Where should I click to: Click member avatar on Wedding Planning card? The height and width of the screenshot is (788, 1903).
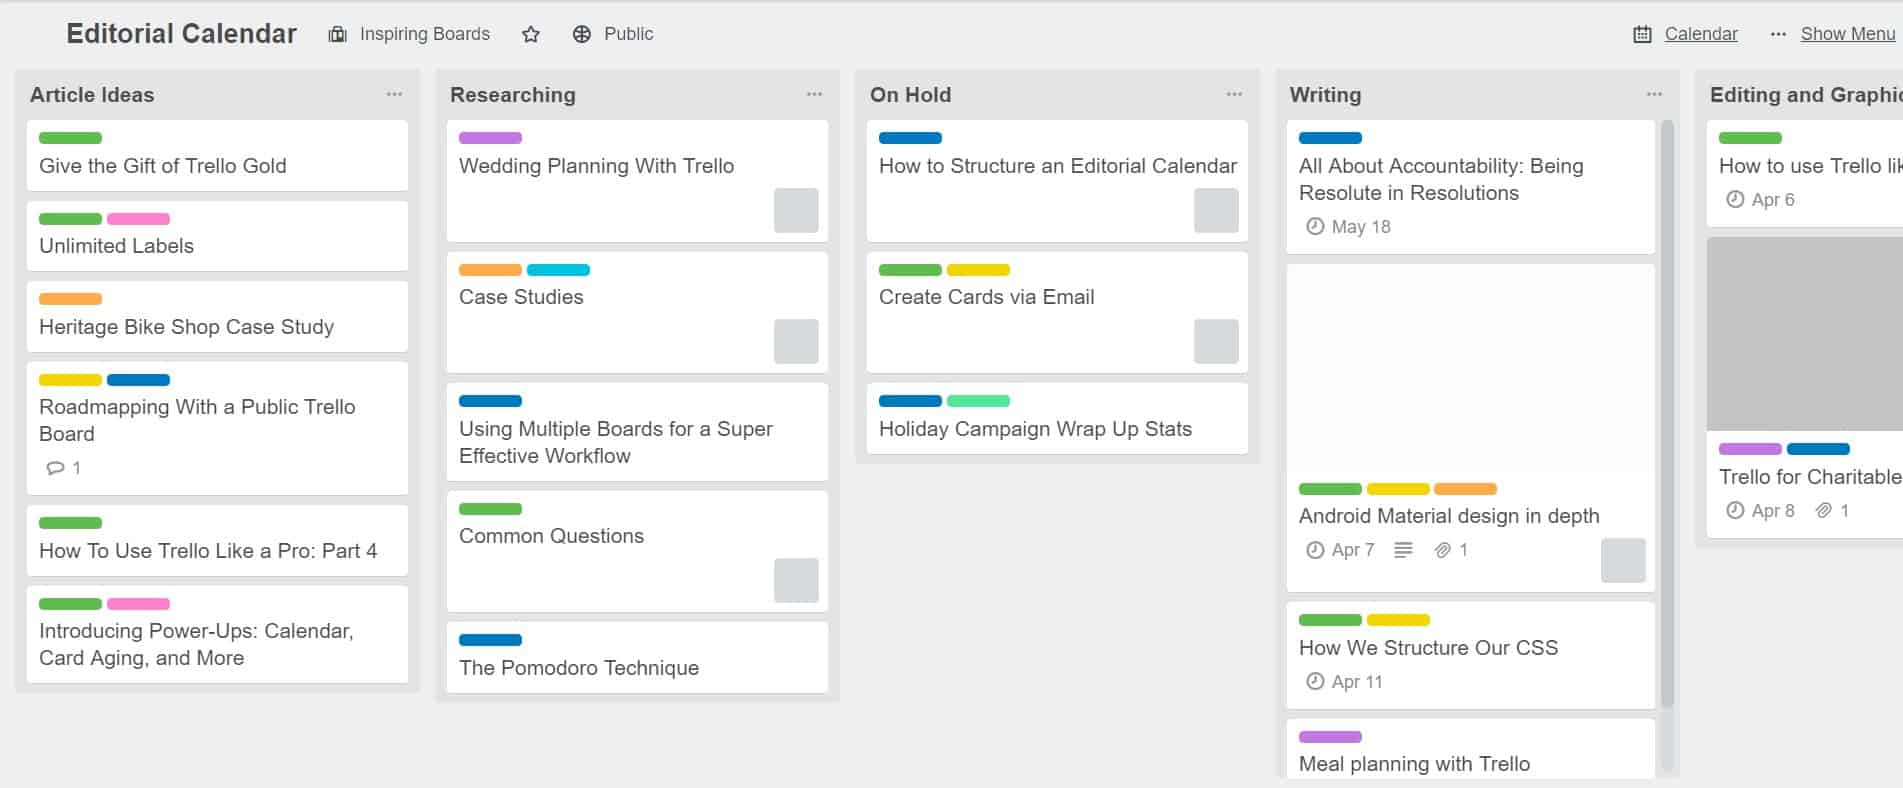pos(796,211)
